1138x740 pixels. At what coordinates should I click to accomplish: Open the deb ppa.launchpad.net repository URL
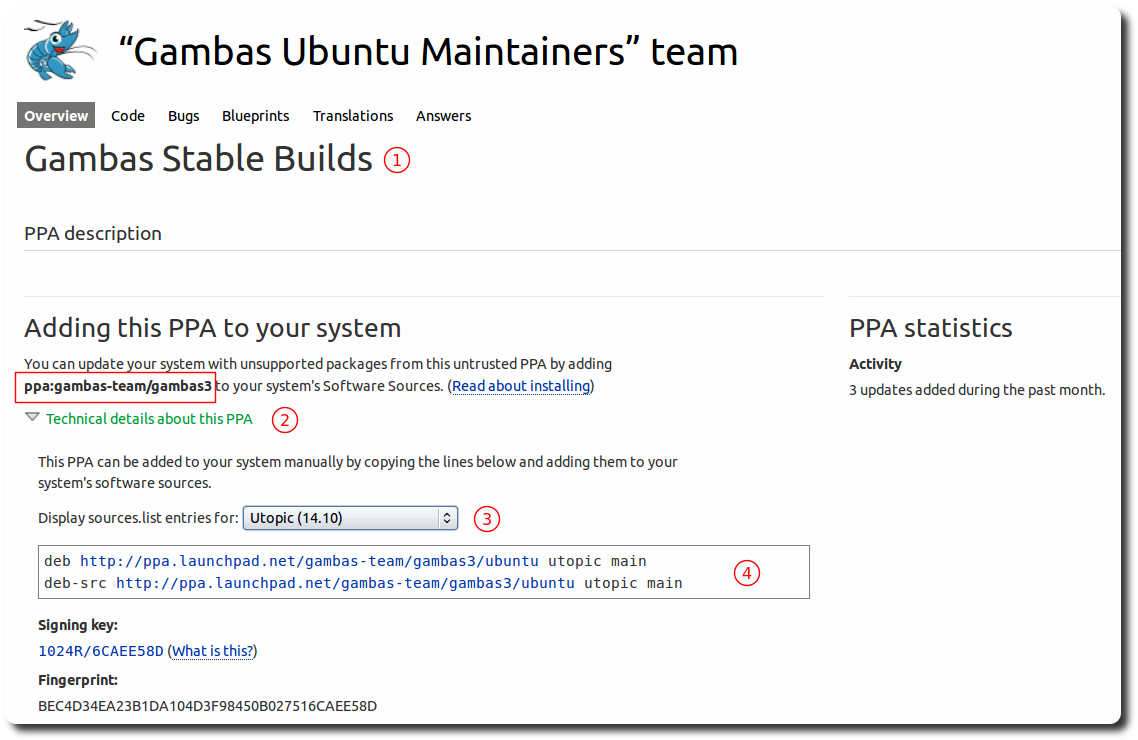[309, 561]
